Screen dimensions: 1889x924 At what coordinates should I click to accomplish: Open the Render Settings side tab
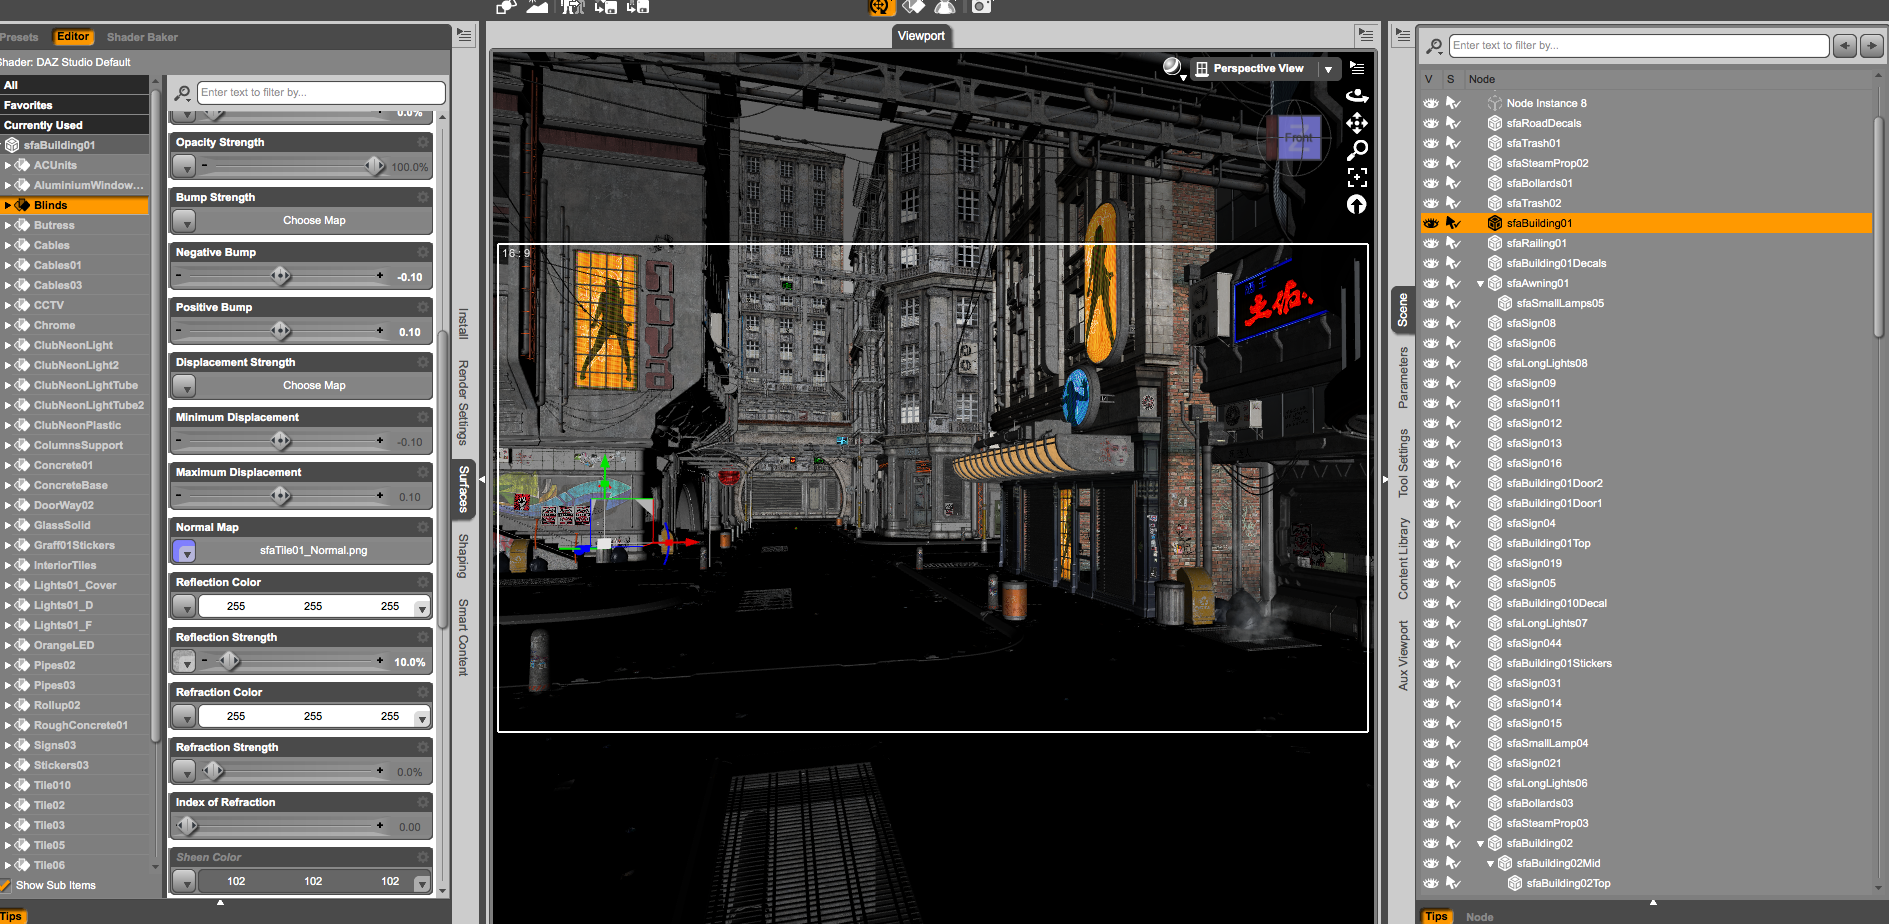463,402
